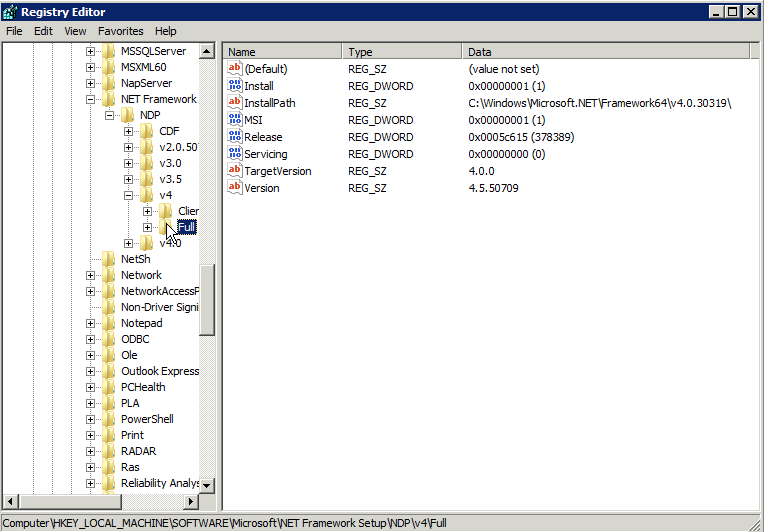This screenshot has width=764, height=532.
Task: Click the MSXML60 folder icon
Action: tap(109, 67)
